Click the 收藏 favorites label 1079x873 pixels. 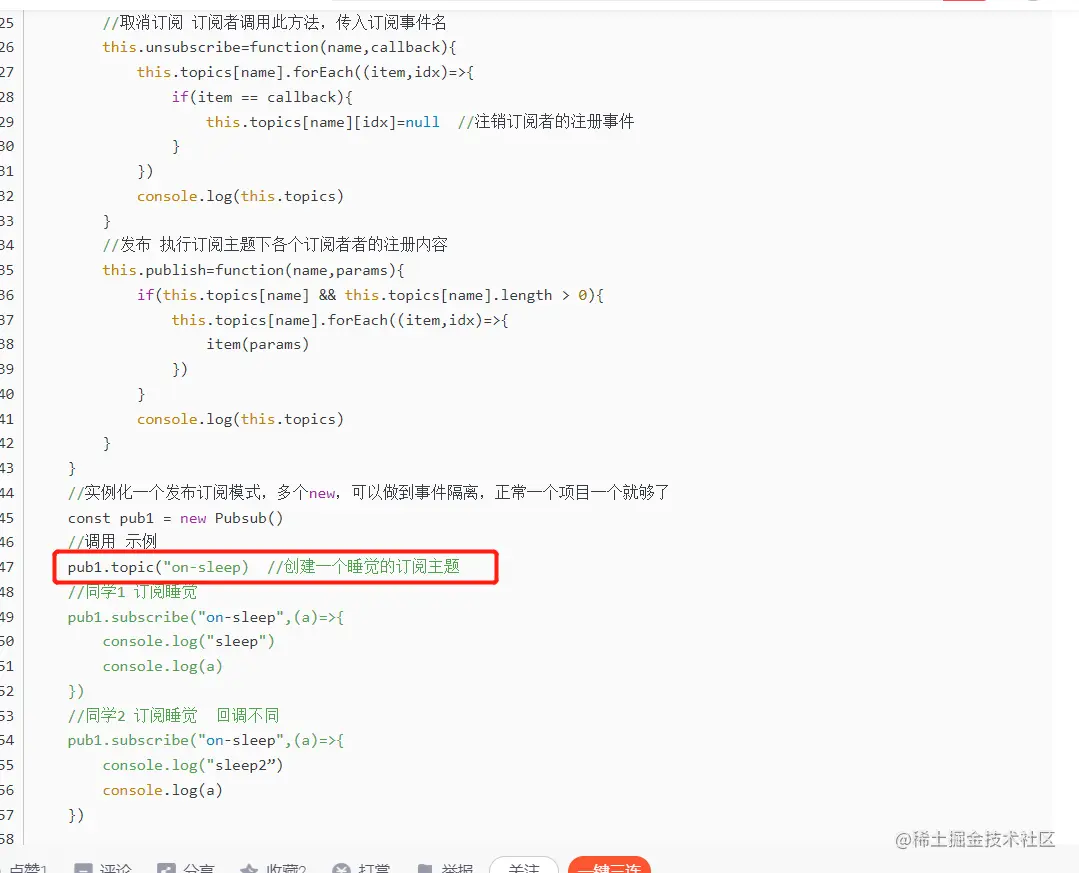pos(286,868)
